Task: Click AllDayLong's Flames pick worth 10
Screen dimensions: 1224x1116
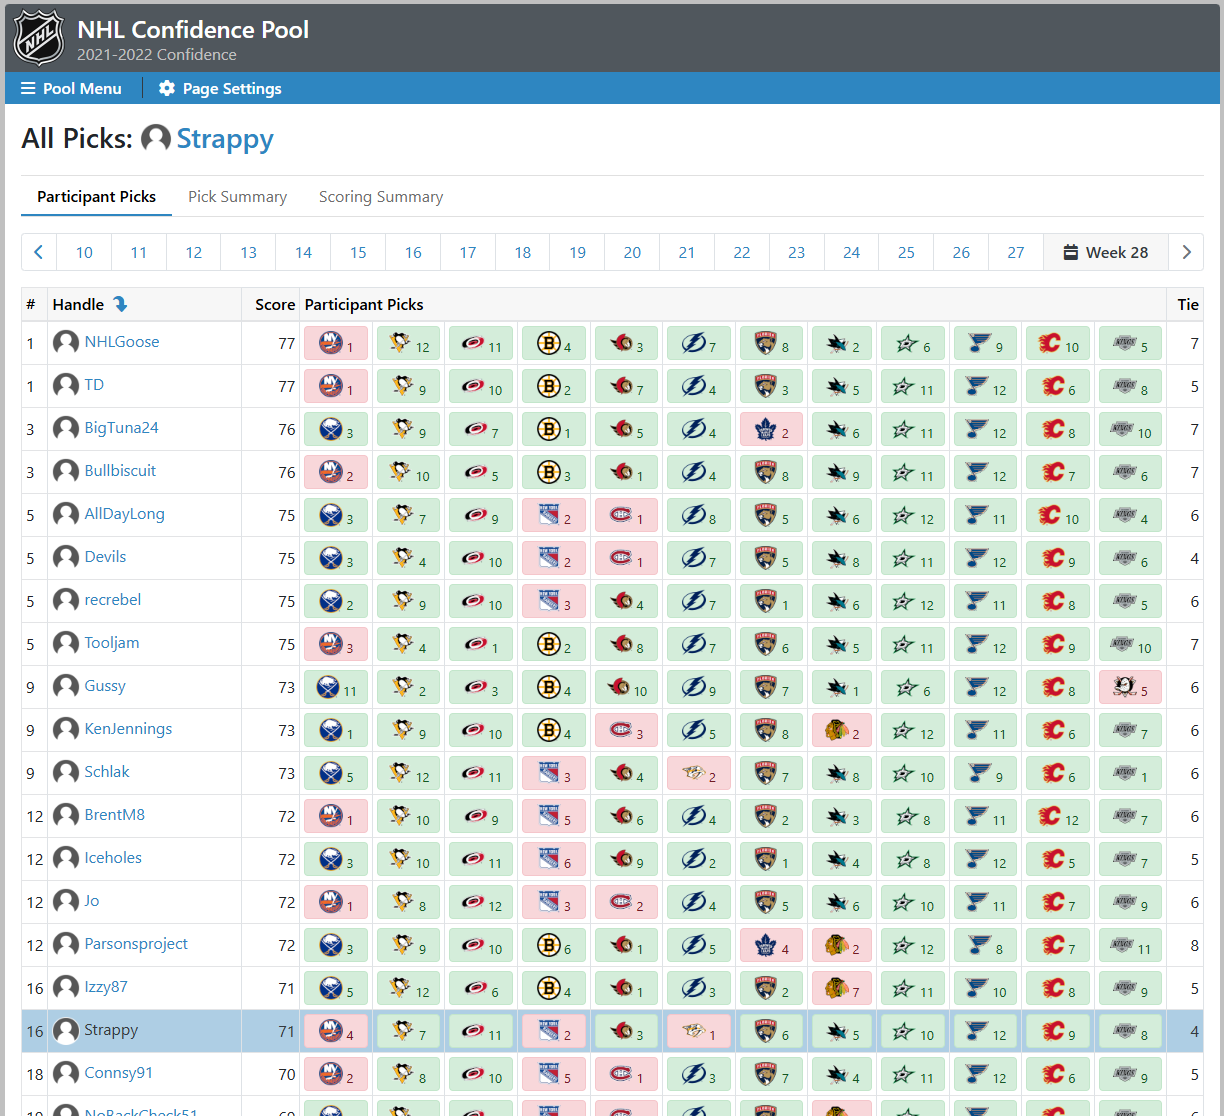Action: coord(1058,516)
